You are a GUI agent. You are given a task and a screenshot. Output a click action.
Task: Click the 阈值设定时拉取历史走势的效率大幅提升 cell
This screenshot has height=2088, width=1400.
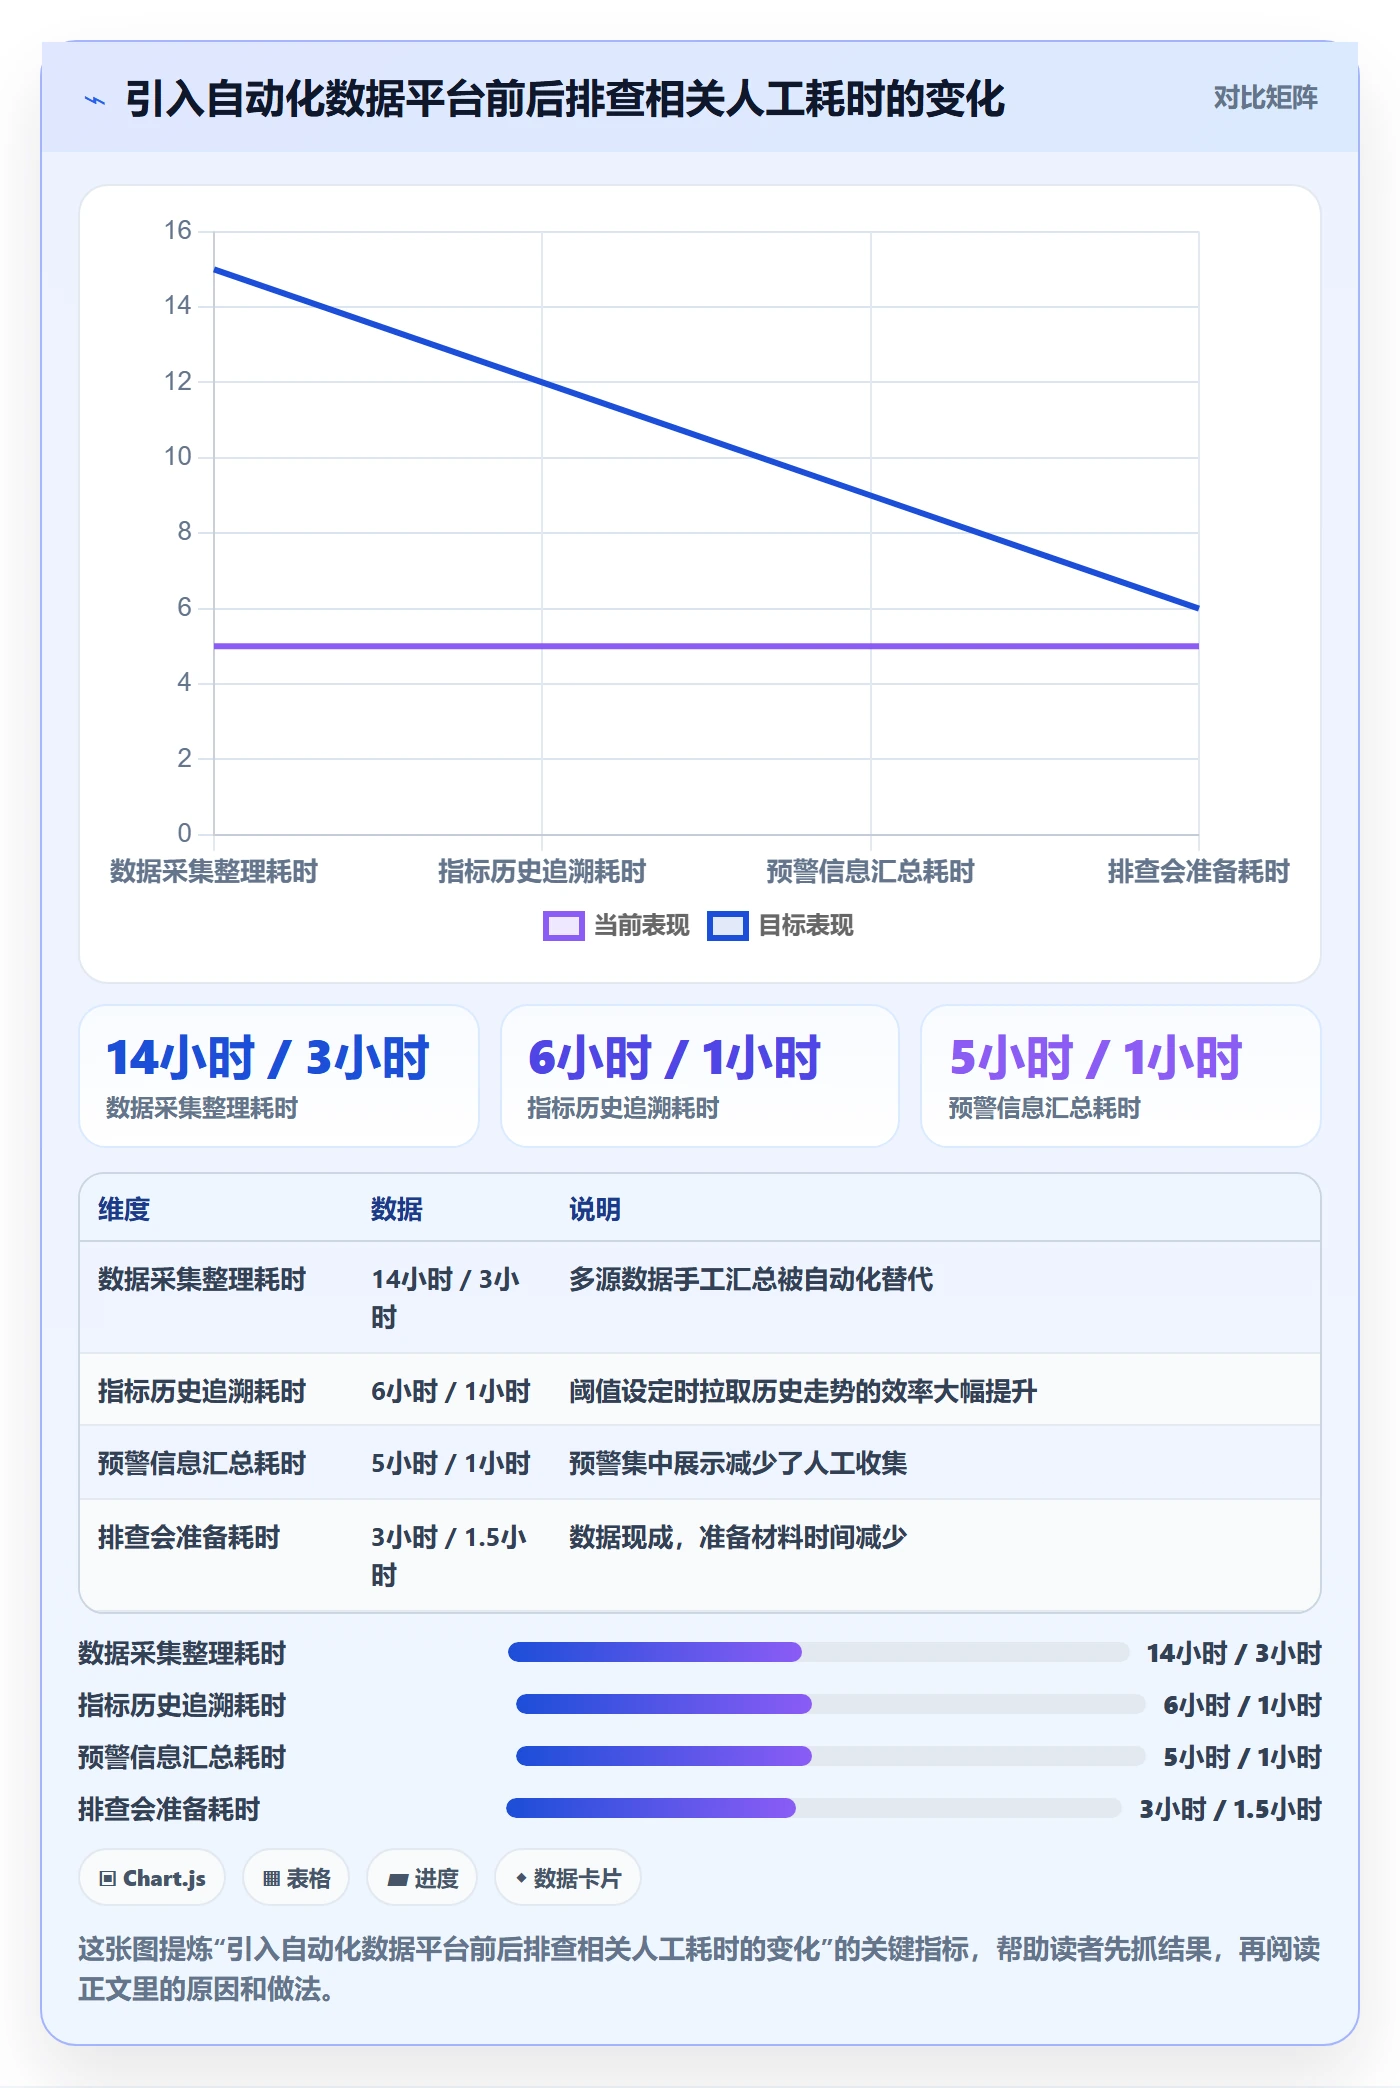pos(803,1391)
